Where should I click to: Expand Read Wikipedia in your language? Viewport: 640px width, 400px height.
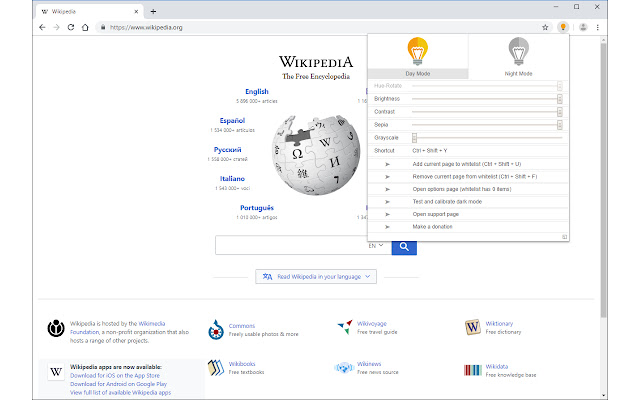click(316, 276)
